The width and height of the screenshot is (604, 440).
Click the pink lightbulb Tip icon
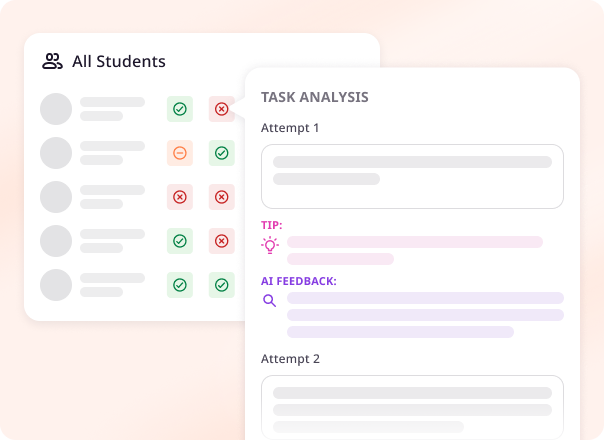(270, 245)
